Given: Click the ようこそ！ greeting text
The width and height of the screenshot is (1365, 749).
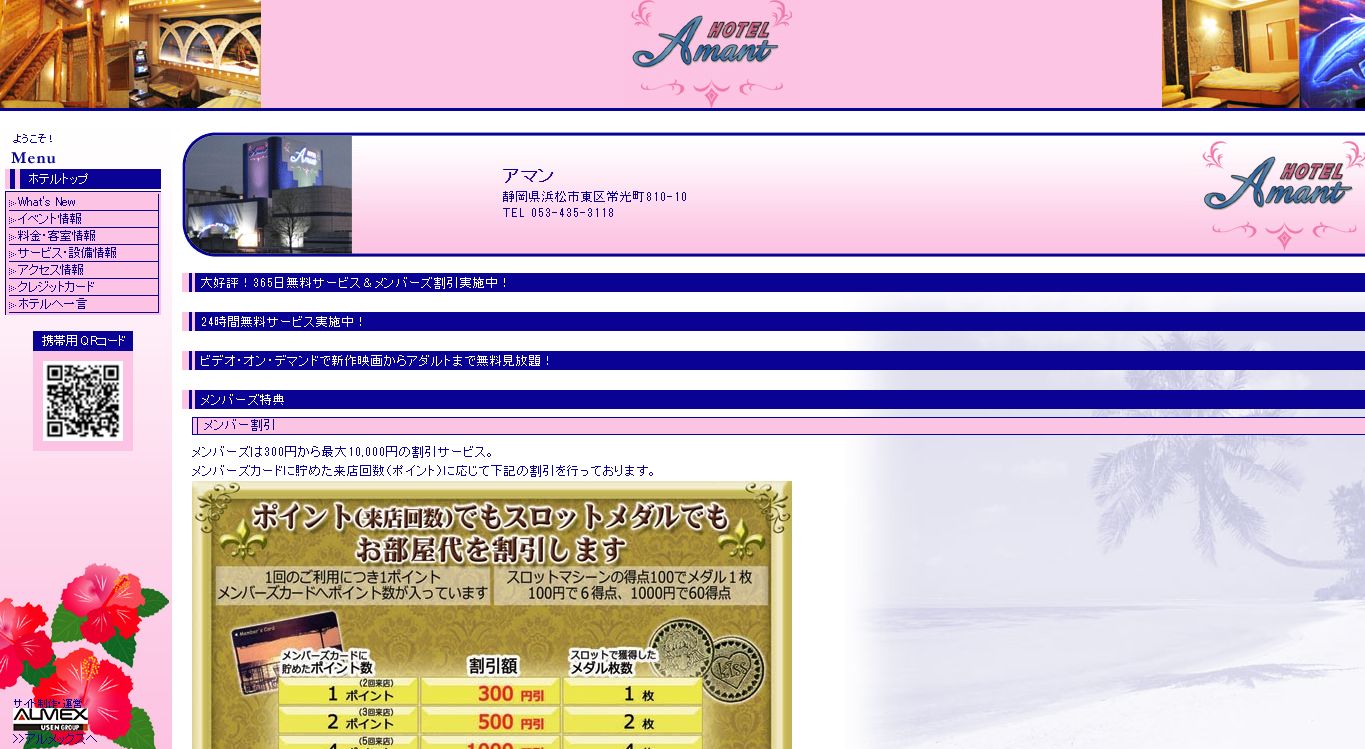Looking at the screenshot, I should point(33,138).
